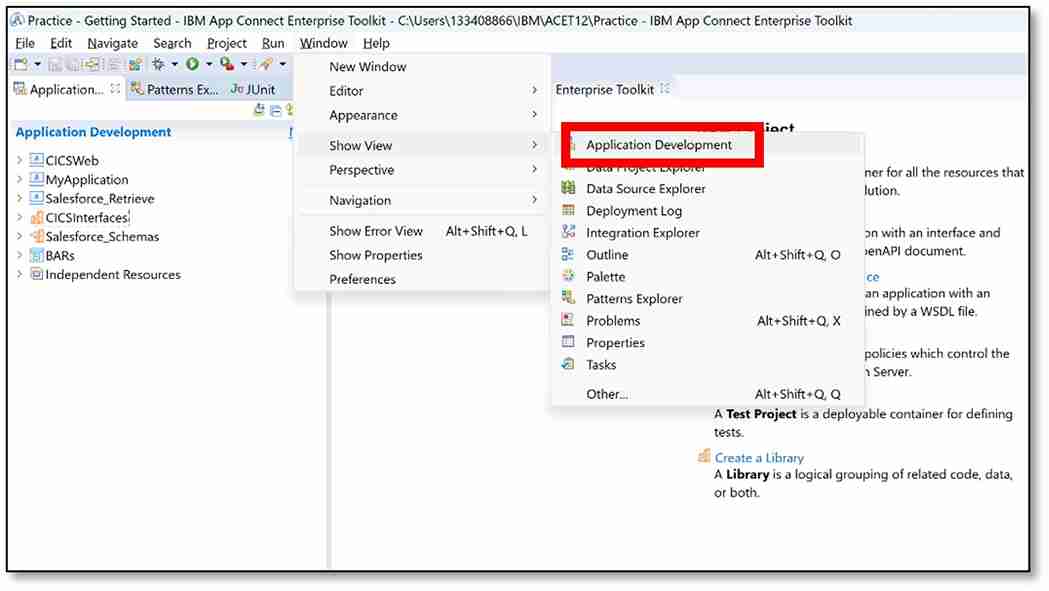Show the Properties view
Screen dimensions: 1049x591
pyautogui.click(x=614, y=342)
